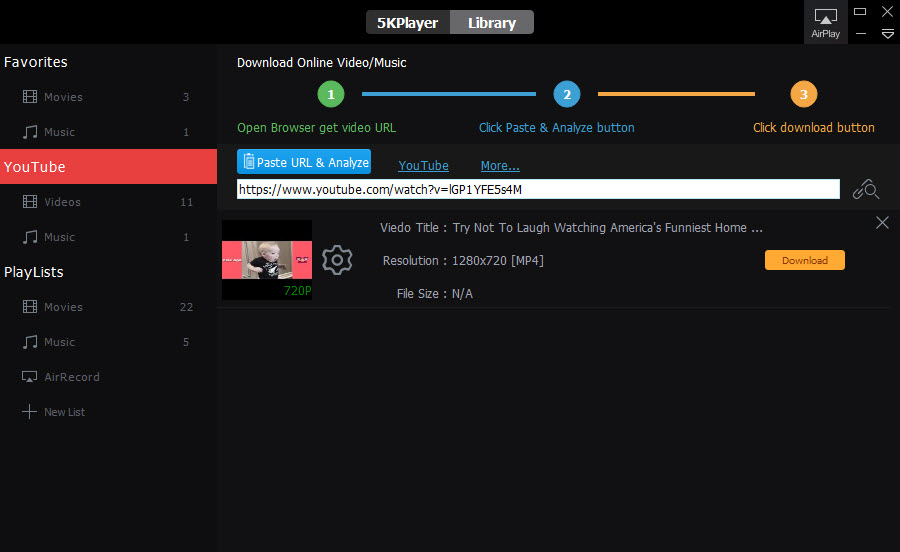Click the video URL input field
Viewport: 900px width, 552px height.
[x=538, y=189]
